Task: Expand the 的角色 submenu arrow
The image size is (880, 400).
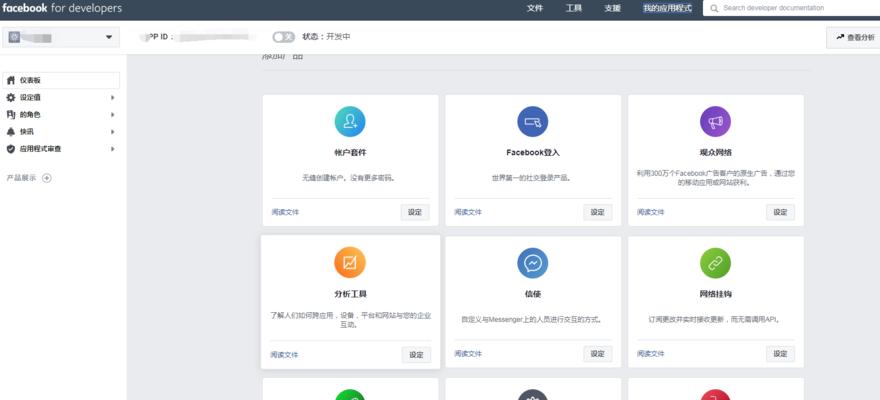Action: pyautogui.click(x=112, y=114)
